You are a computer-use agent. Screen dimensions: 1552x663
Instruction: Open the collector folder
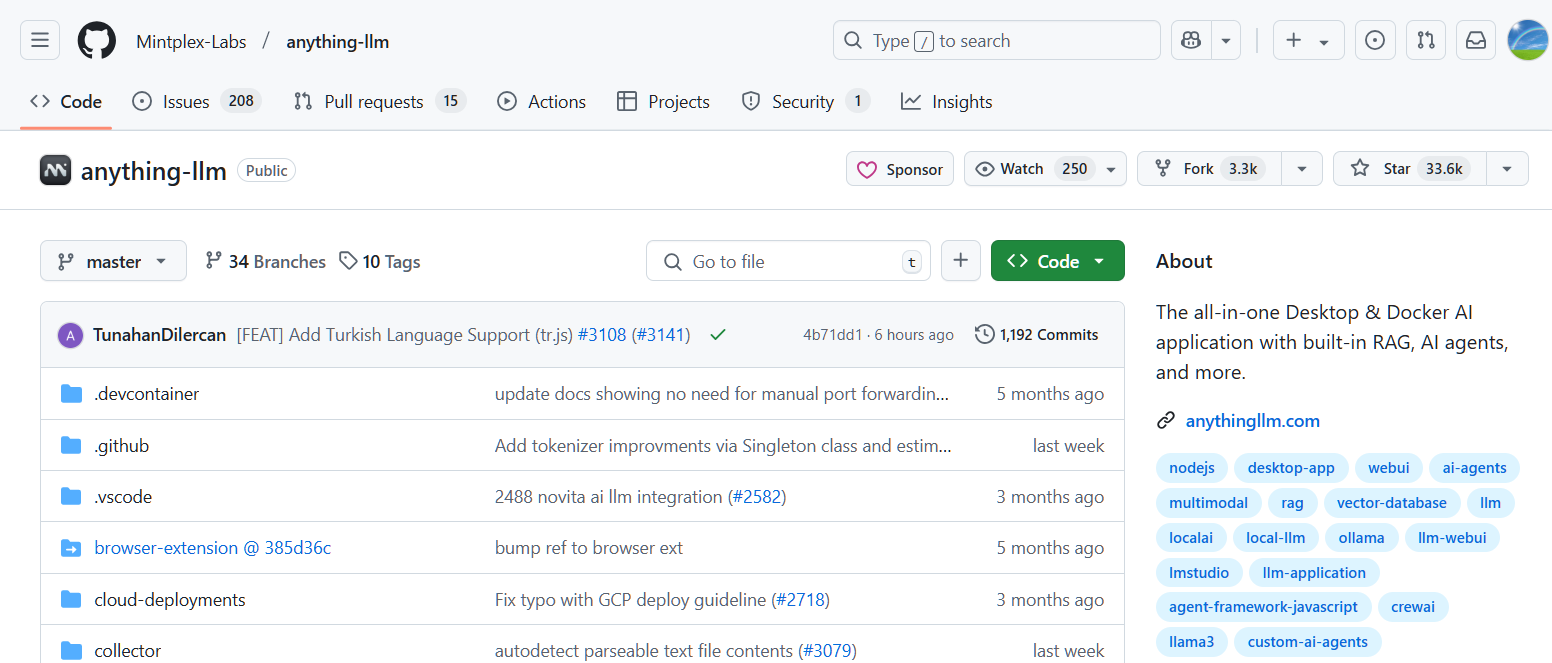(x=128, y=651)
